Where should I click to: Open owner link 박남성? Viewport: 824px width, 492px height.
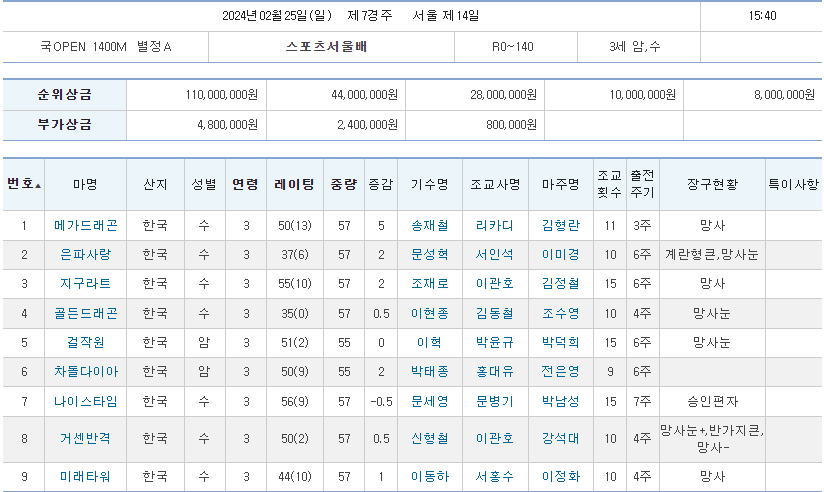click(x=561, y=402)
